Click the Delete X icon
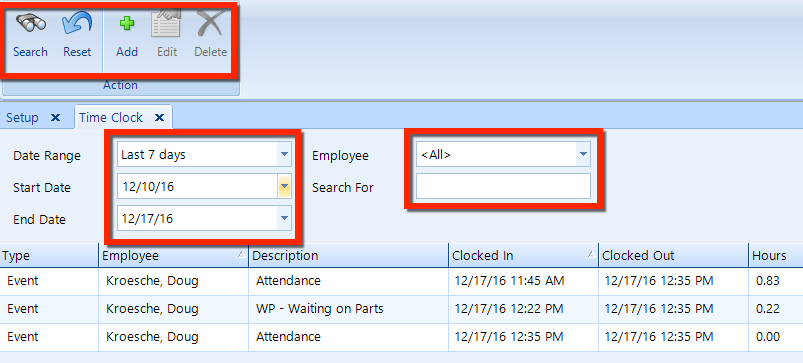Viewport: 803px width, 363px height. tap(210, 24)
